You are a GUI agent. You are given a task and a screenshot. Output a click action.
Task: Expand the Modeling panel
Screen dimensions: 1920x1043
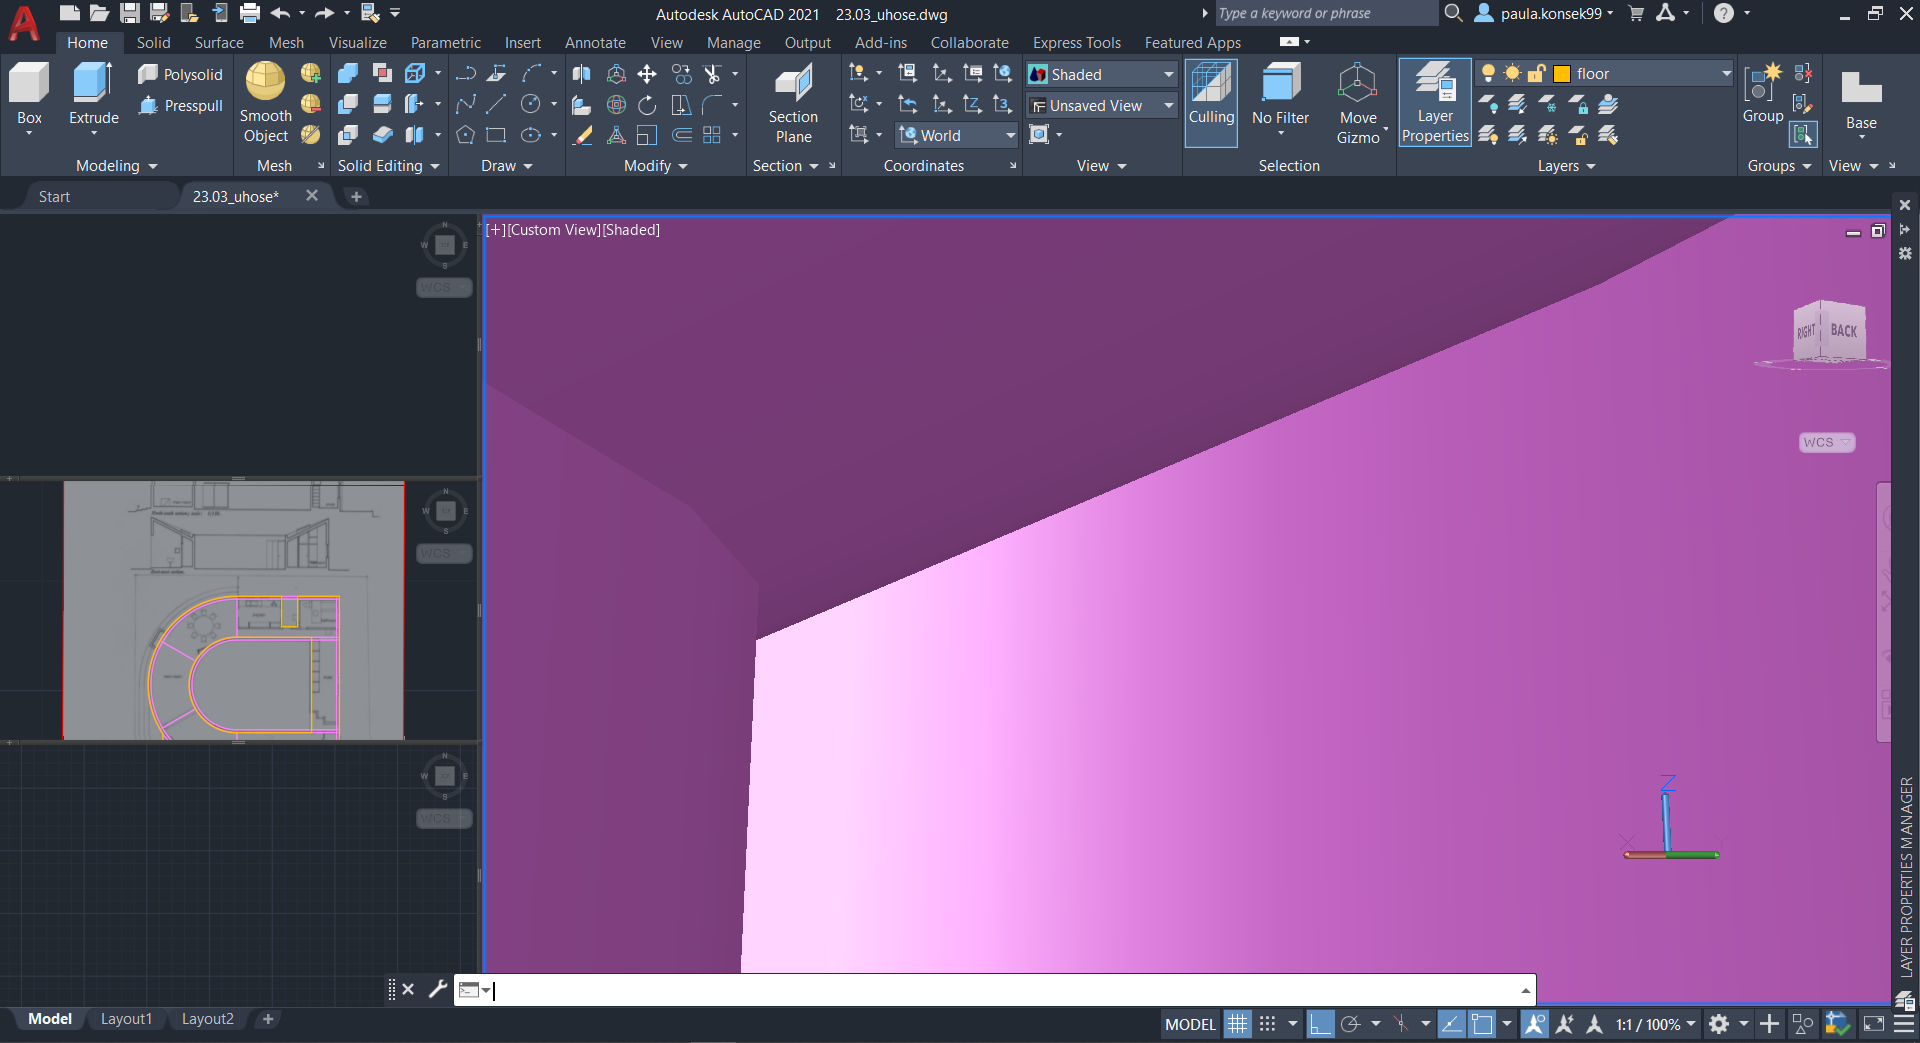click(116, 166)
